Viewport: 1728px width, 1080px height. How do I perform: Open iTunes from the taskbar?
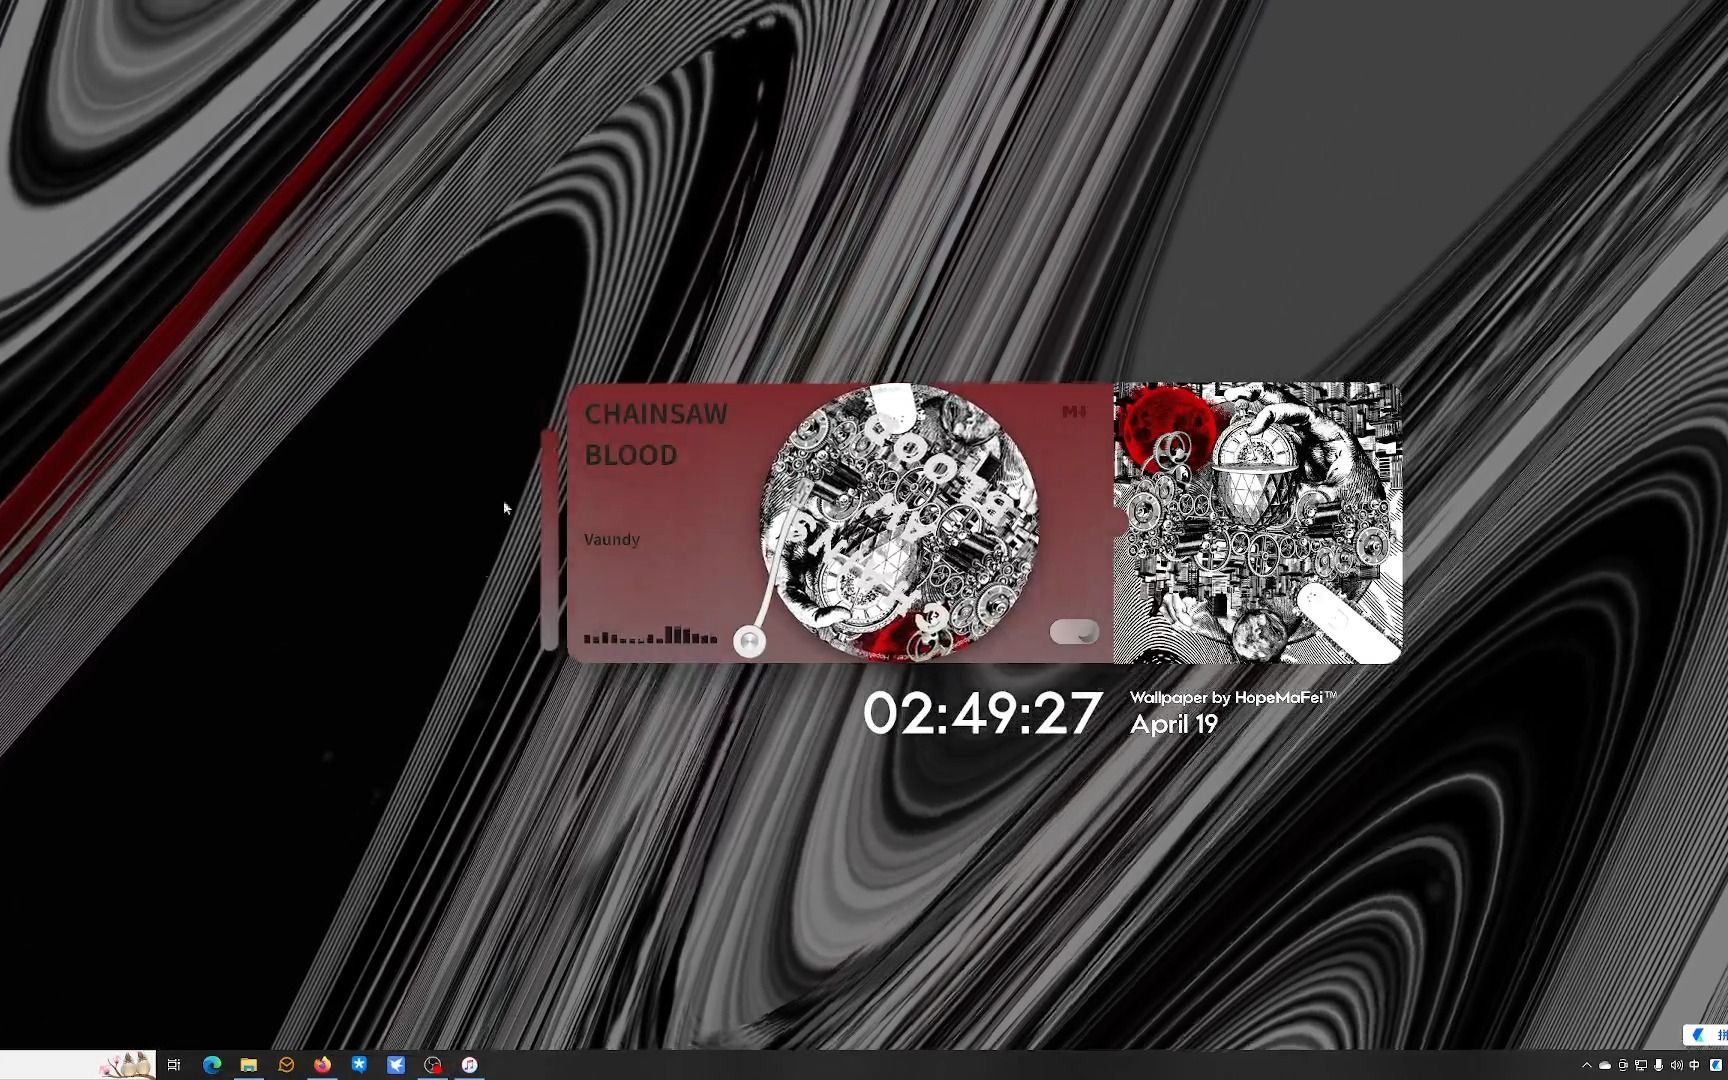click(x=470, y=1065)
